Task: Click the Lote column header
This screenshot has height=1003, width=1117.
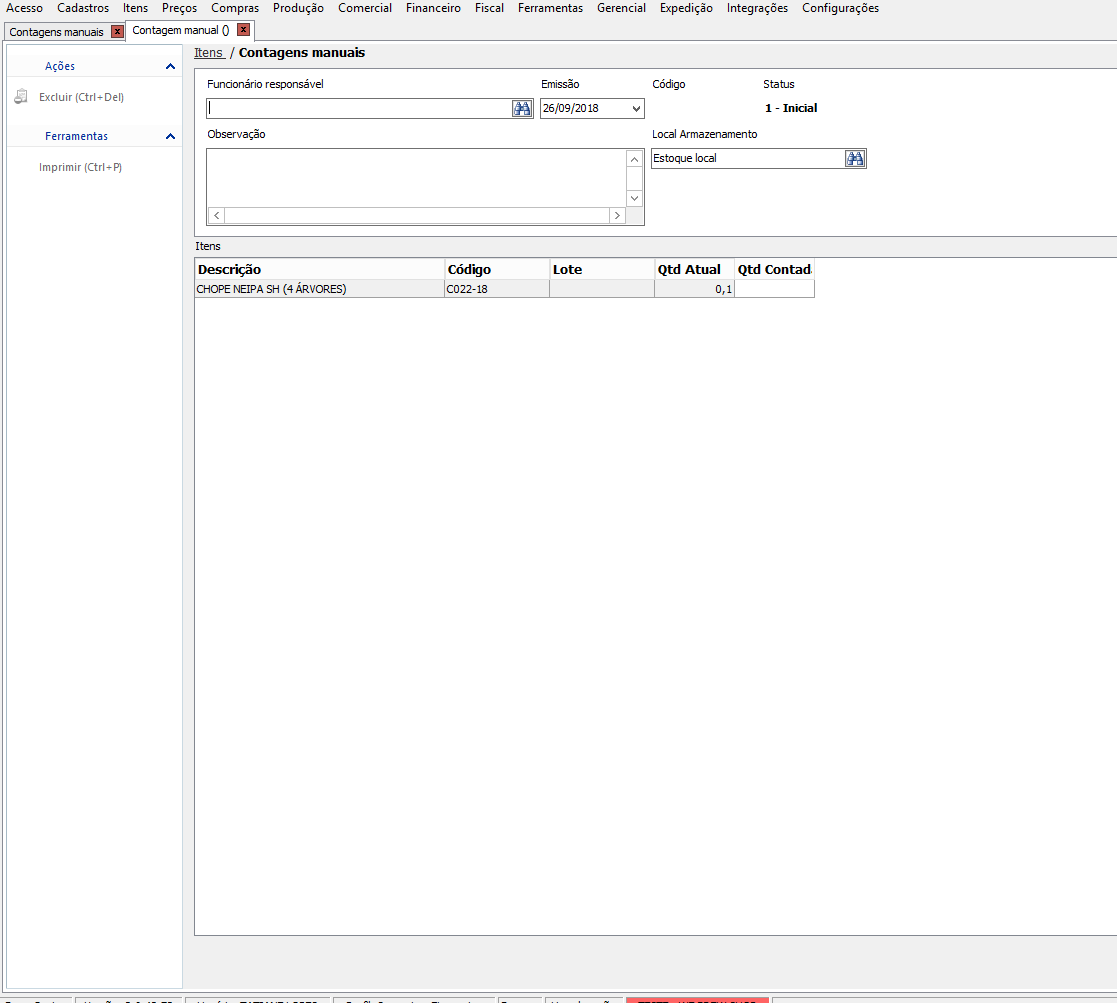Action: pos(602,269)
